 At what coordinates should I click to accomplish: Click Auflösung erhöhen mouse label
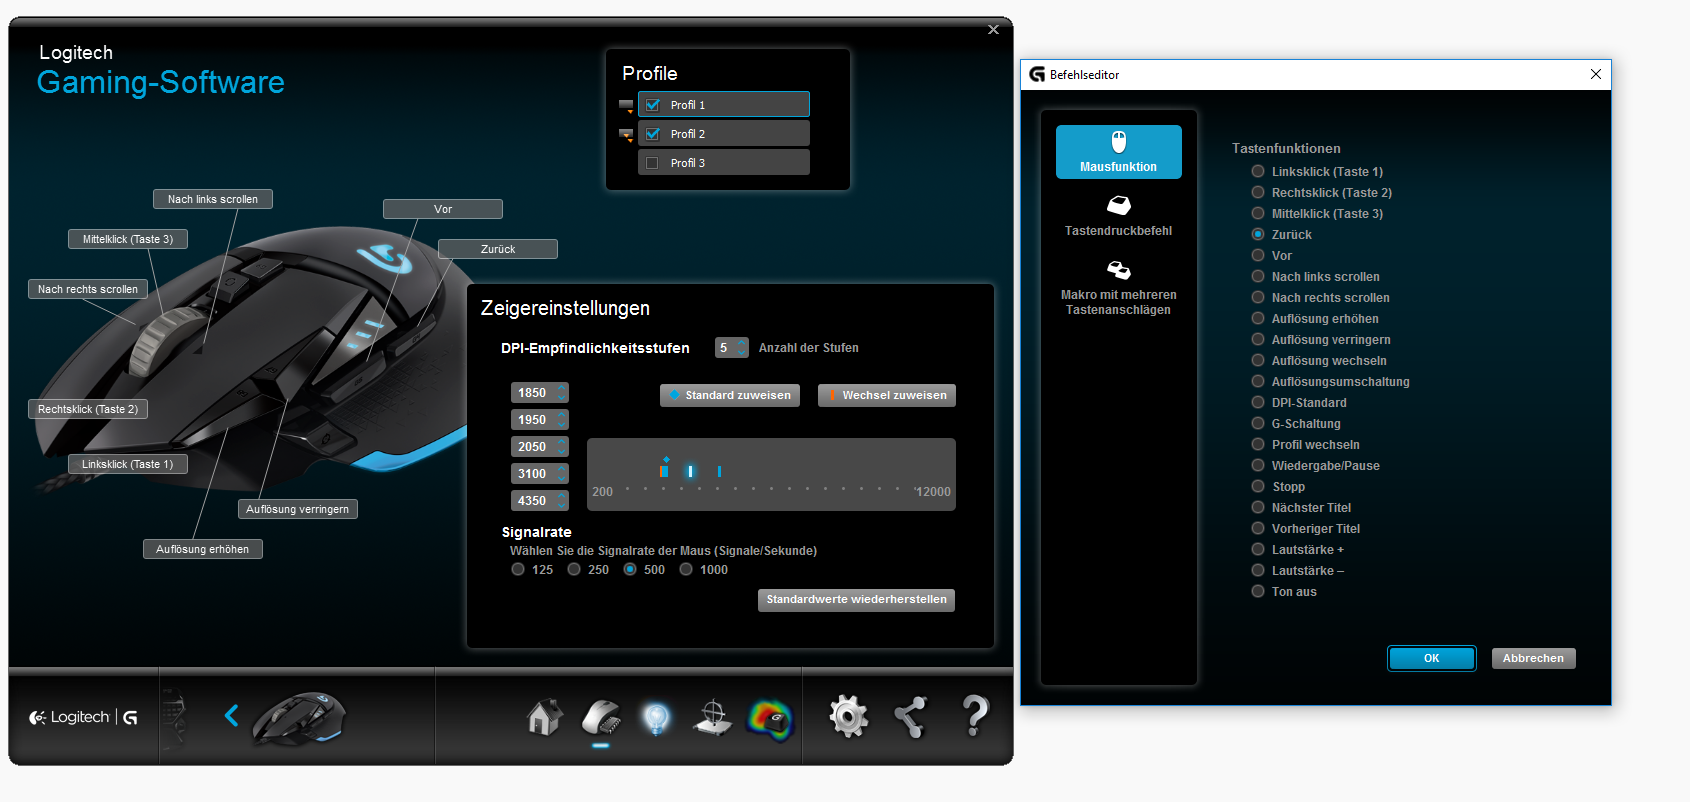203,549
